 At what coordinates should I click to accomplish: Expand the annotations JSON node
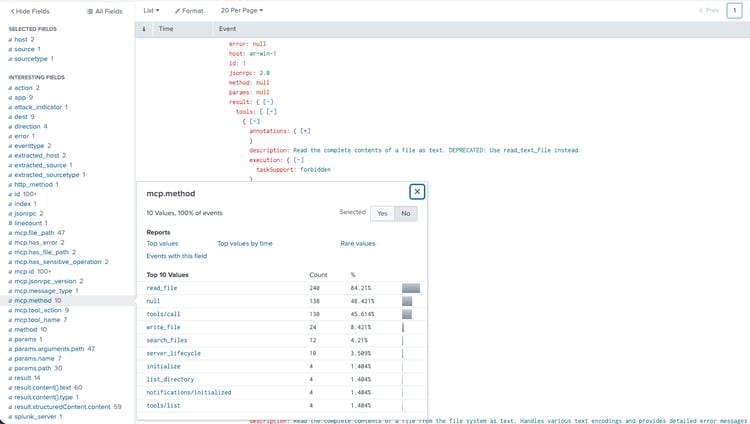coord(304,131)
